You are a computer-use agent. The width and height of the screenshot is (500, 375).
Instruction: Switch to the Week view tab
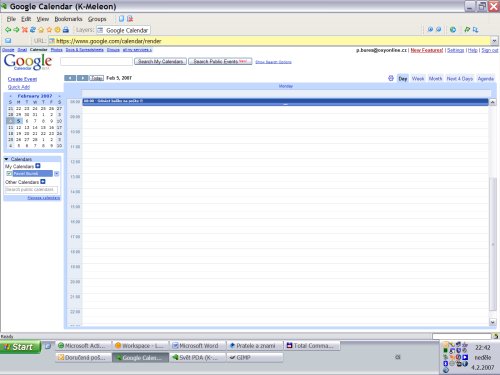click(418, 79)
